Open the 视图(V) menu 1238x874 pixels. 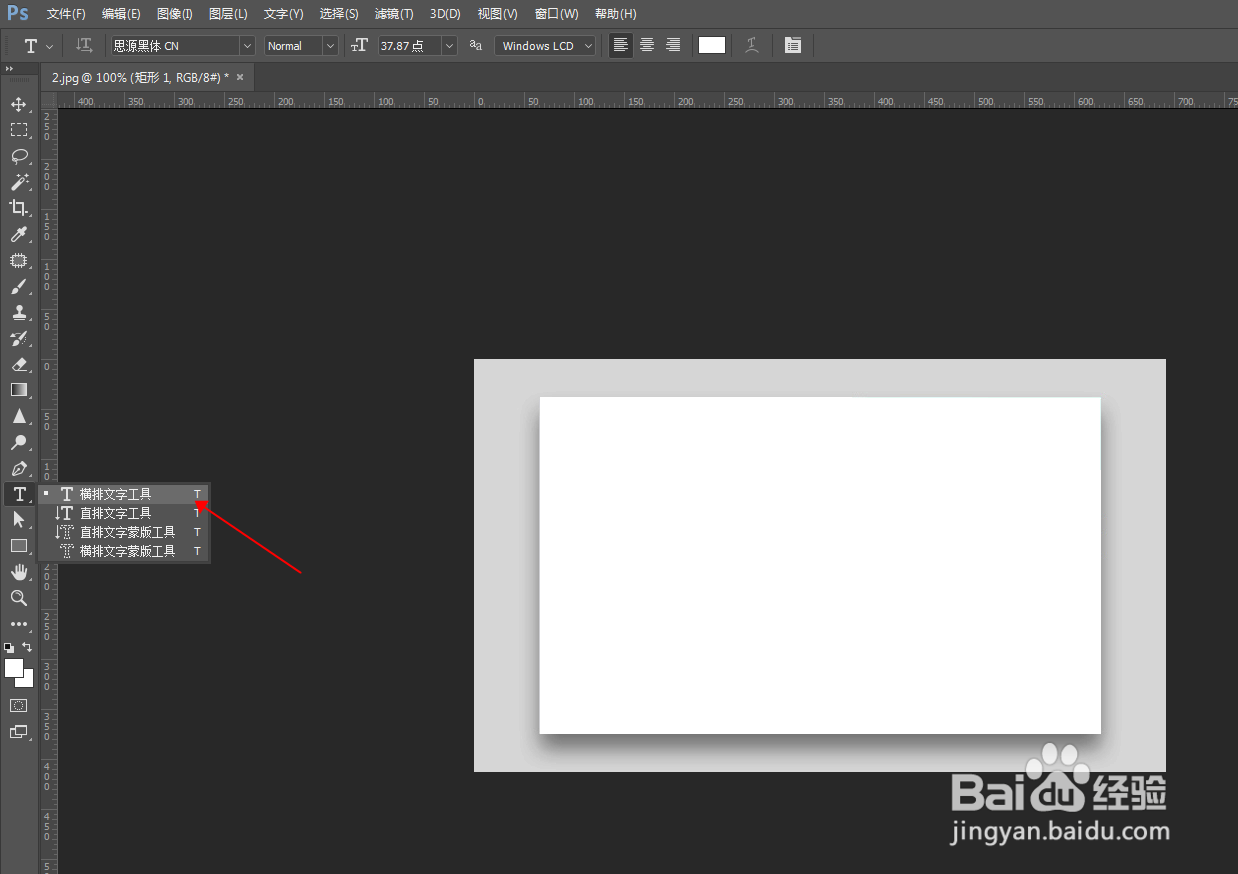tap(497, 14)
